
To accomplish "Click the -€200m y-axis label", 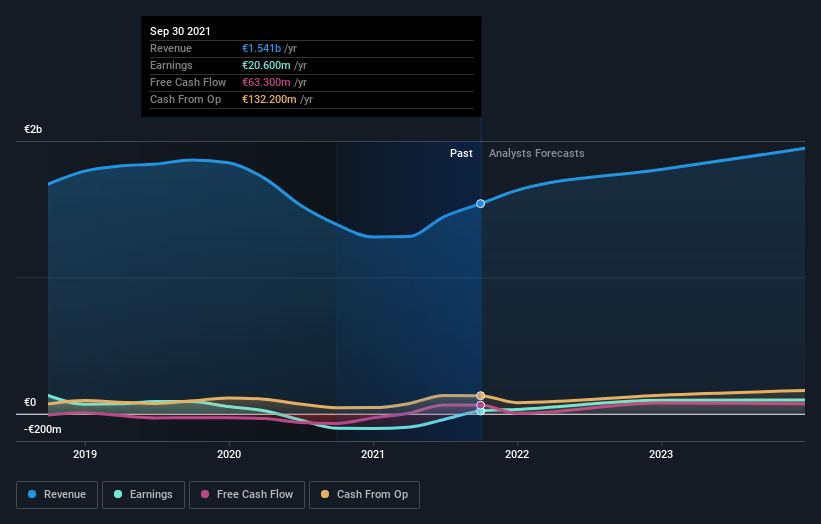I will click(x=42, y=429).
